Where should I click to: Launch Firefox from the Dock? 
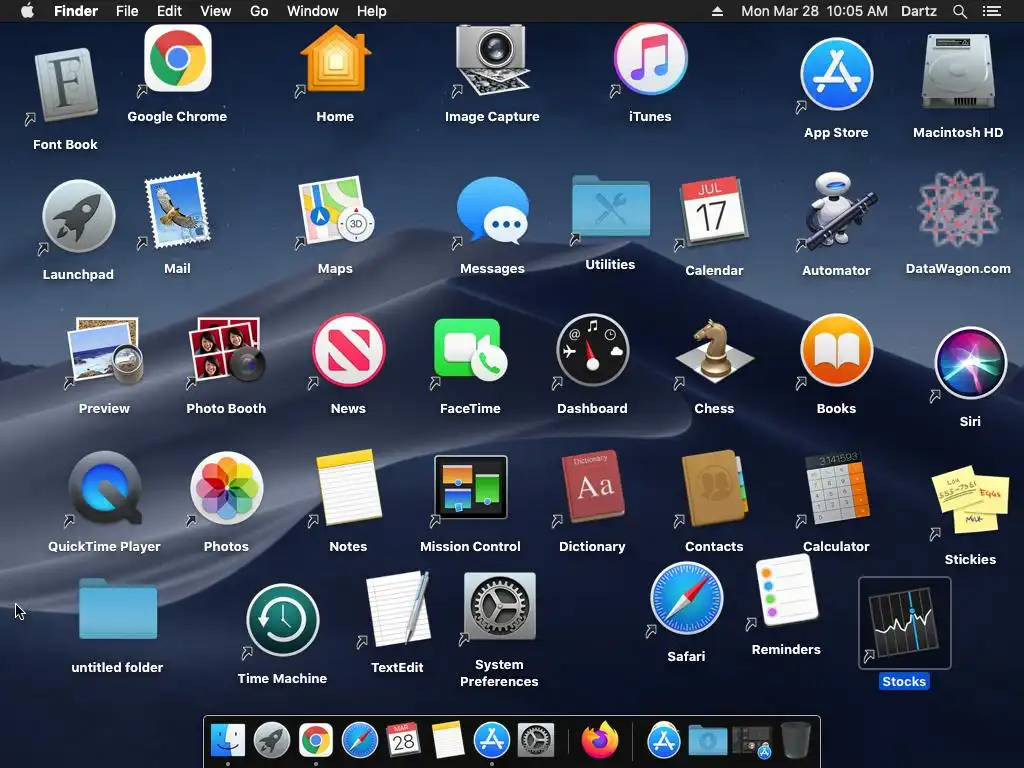coord(600,740)
